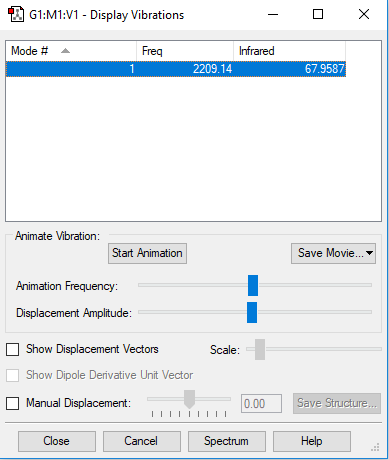Minimize the Display Vibrations window
This screenshot has height=460, width=389.
coord(273,14)
